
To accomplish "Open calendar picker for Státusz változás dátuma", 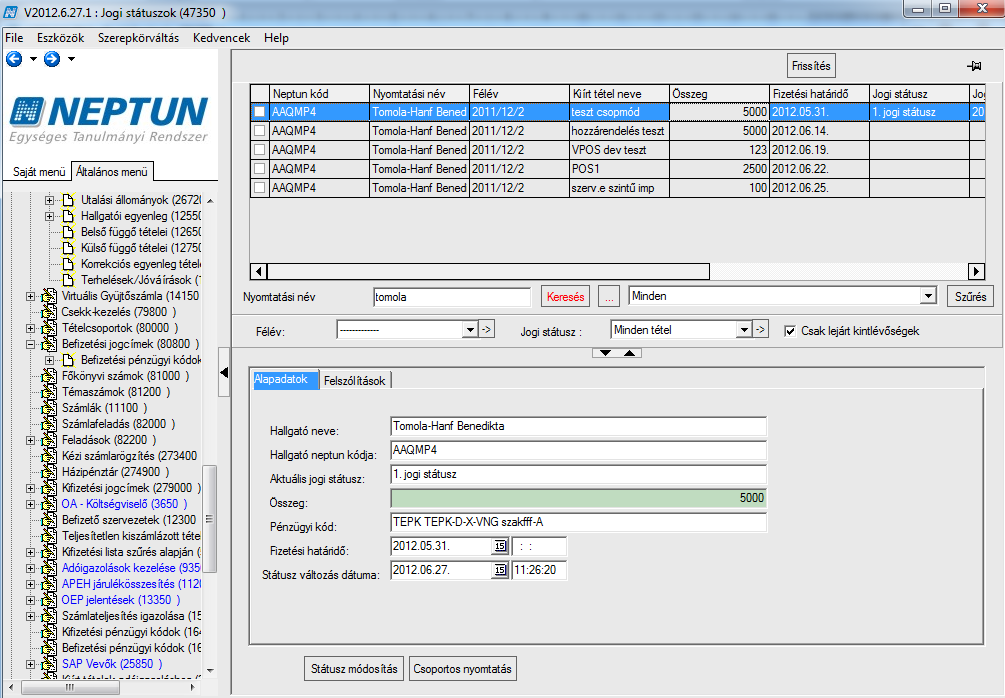I will tap(500, 570).
